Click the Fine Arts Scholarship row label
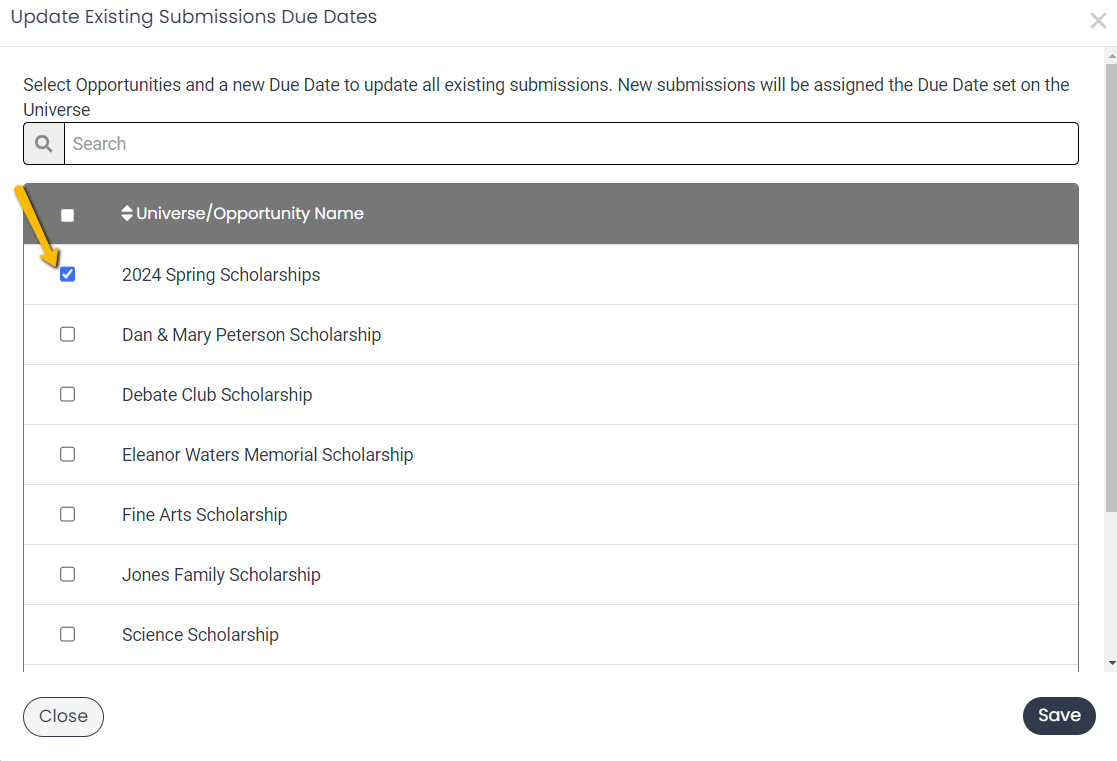The height and width of the screenshot is (761, 1117). tap(204, 514)
